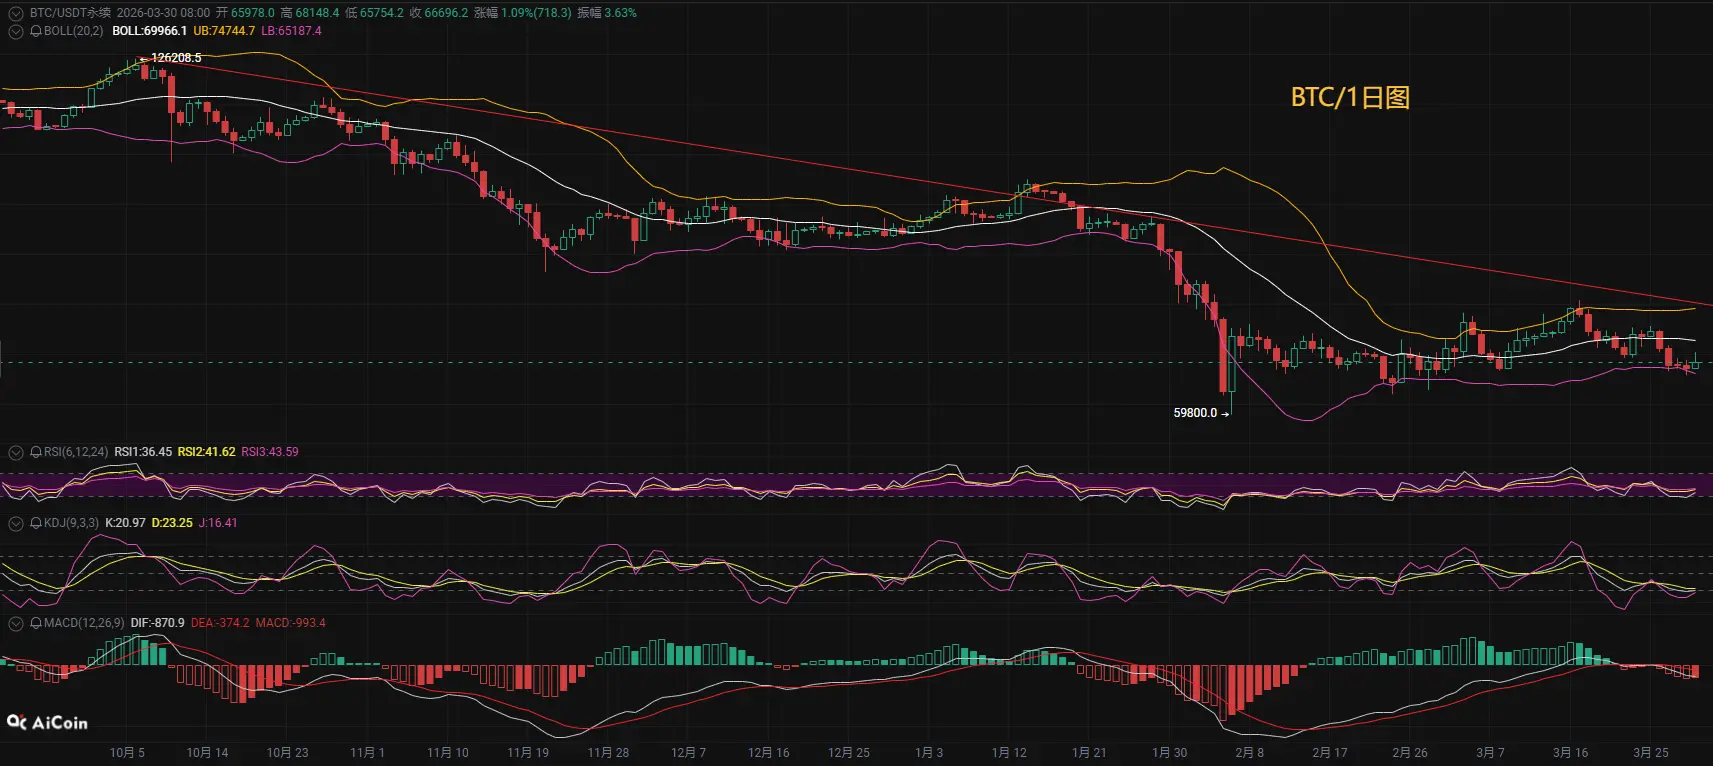
Task: Click the 2月 26 date label
Action: coord(1410,753)
